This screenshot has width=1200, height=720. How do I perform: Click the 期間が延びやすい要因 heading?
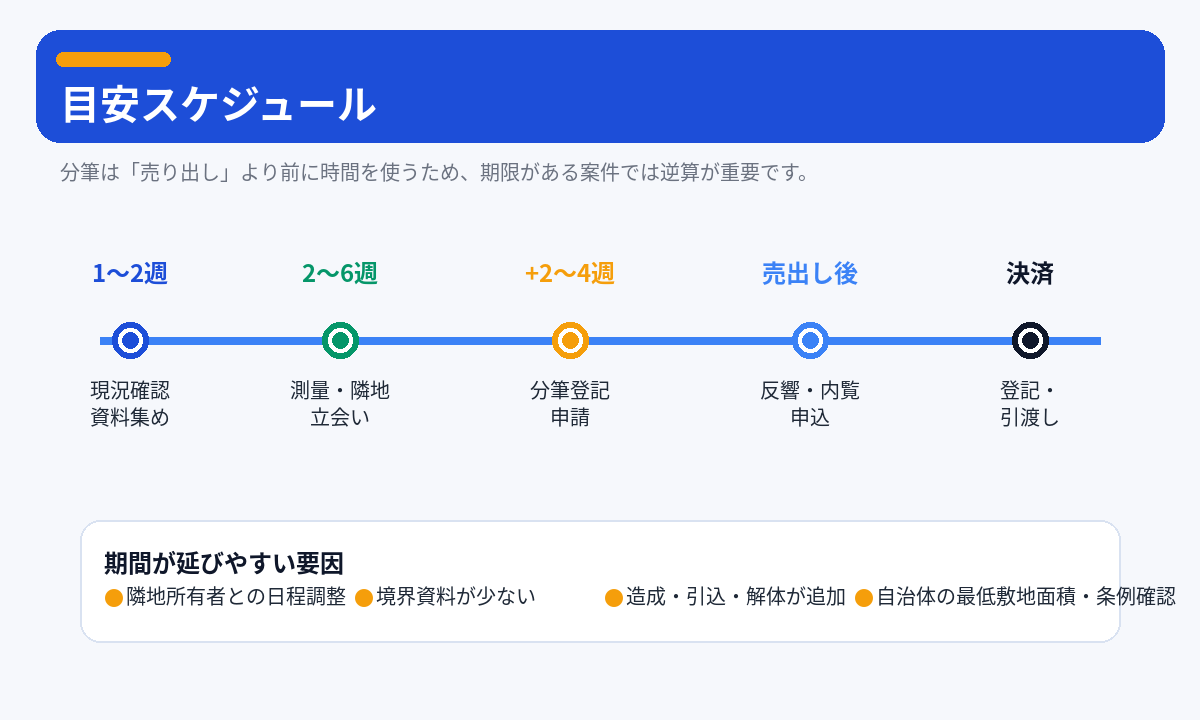point(224,564)
